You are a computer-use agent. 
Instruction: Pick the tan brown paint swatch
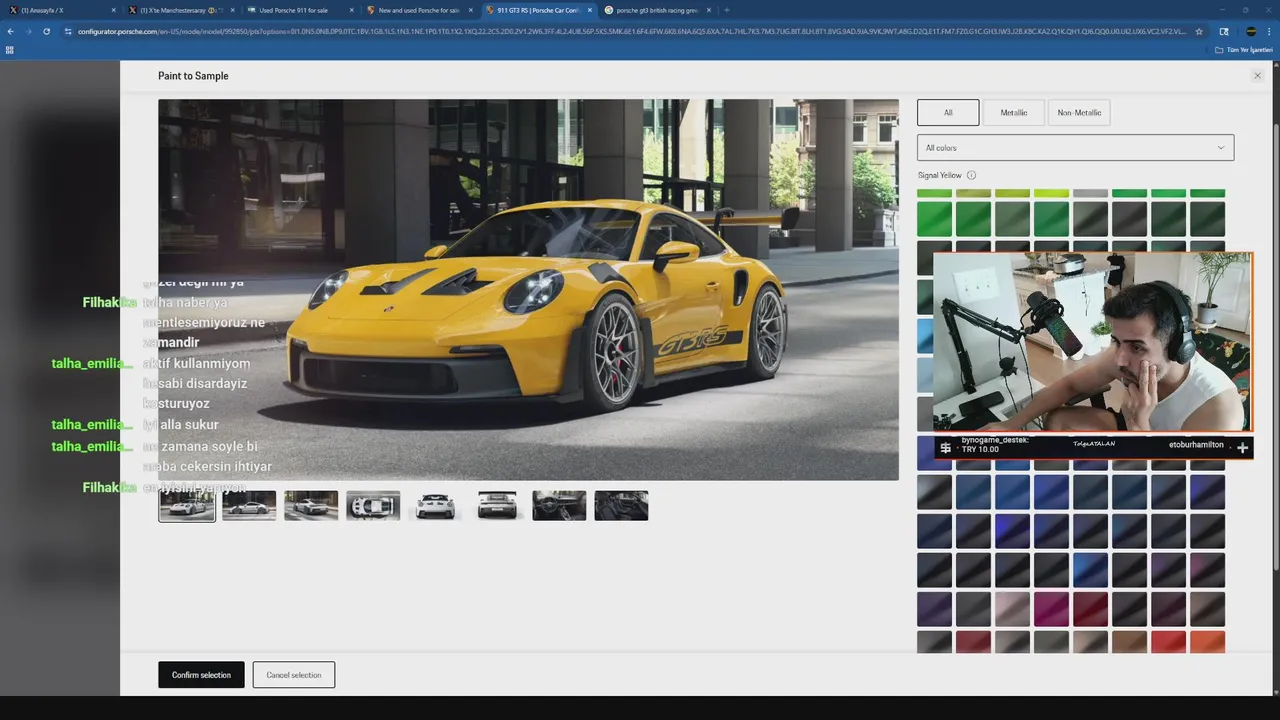pyautogui.click(x=1129, y=642)
